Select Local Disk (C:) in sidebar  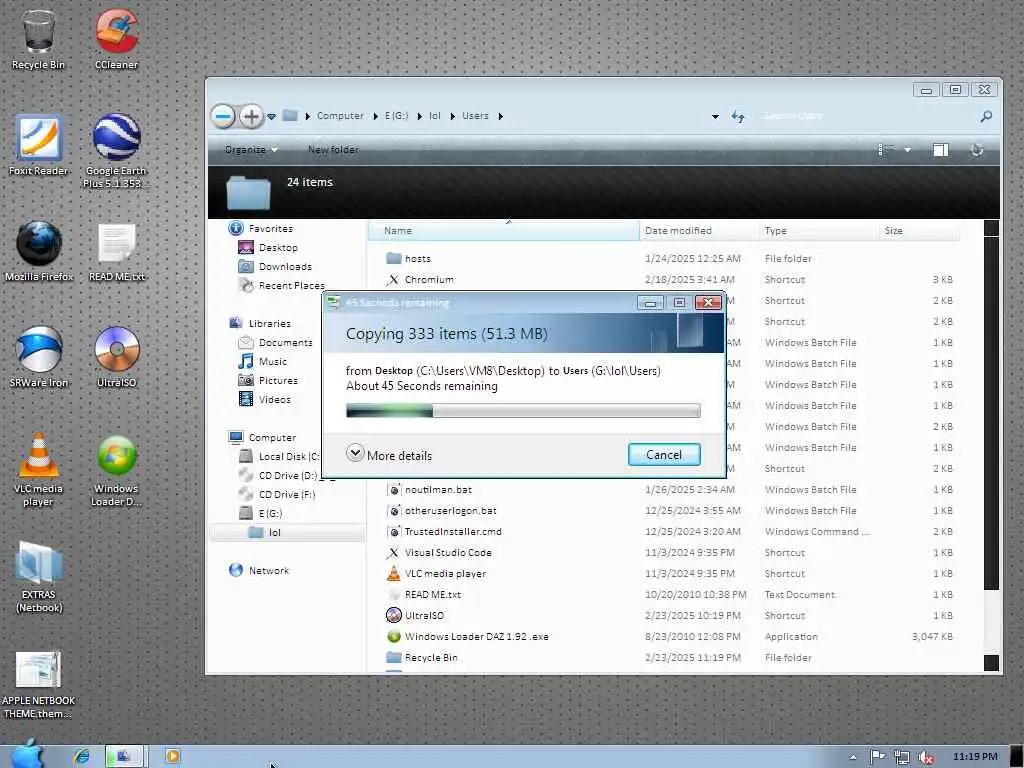pyautogui.click(x=280, y=456)
